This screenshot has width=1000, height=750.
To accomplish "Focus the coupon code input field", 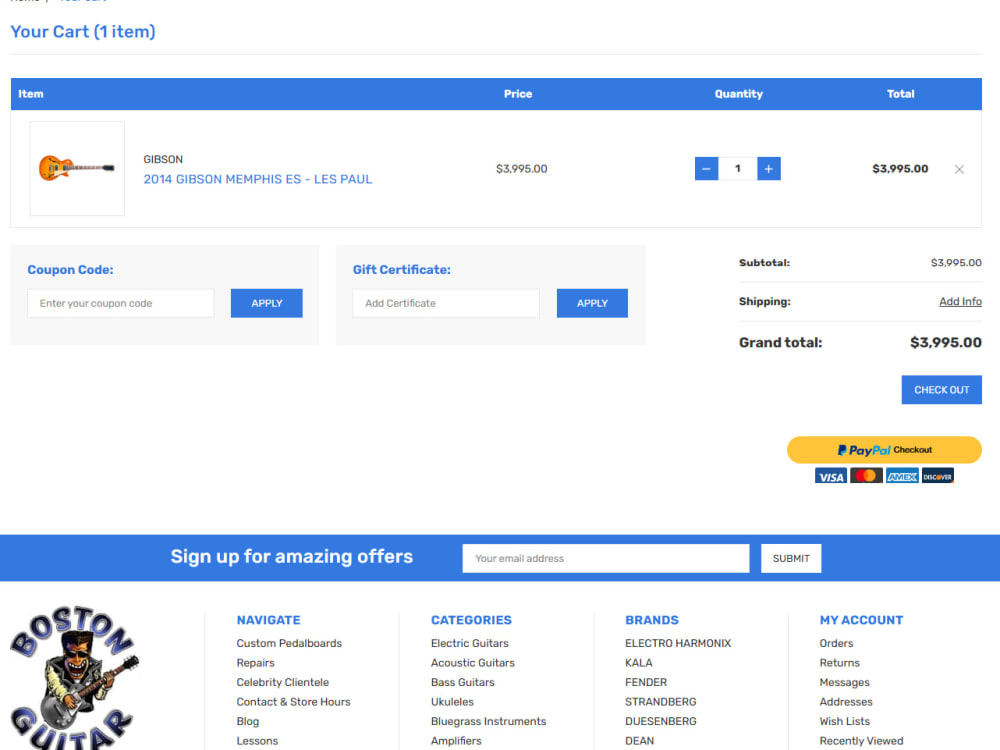I will pos(121,304).
